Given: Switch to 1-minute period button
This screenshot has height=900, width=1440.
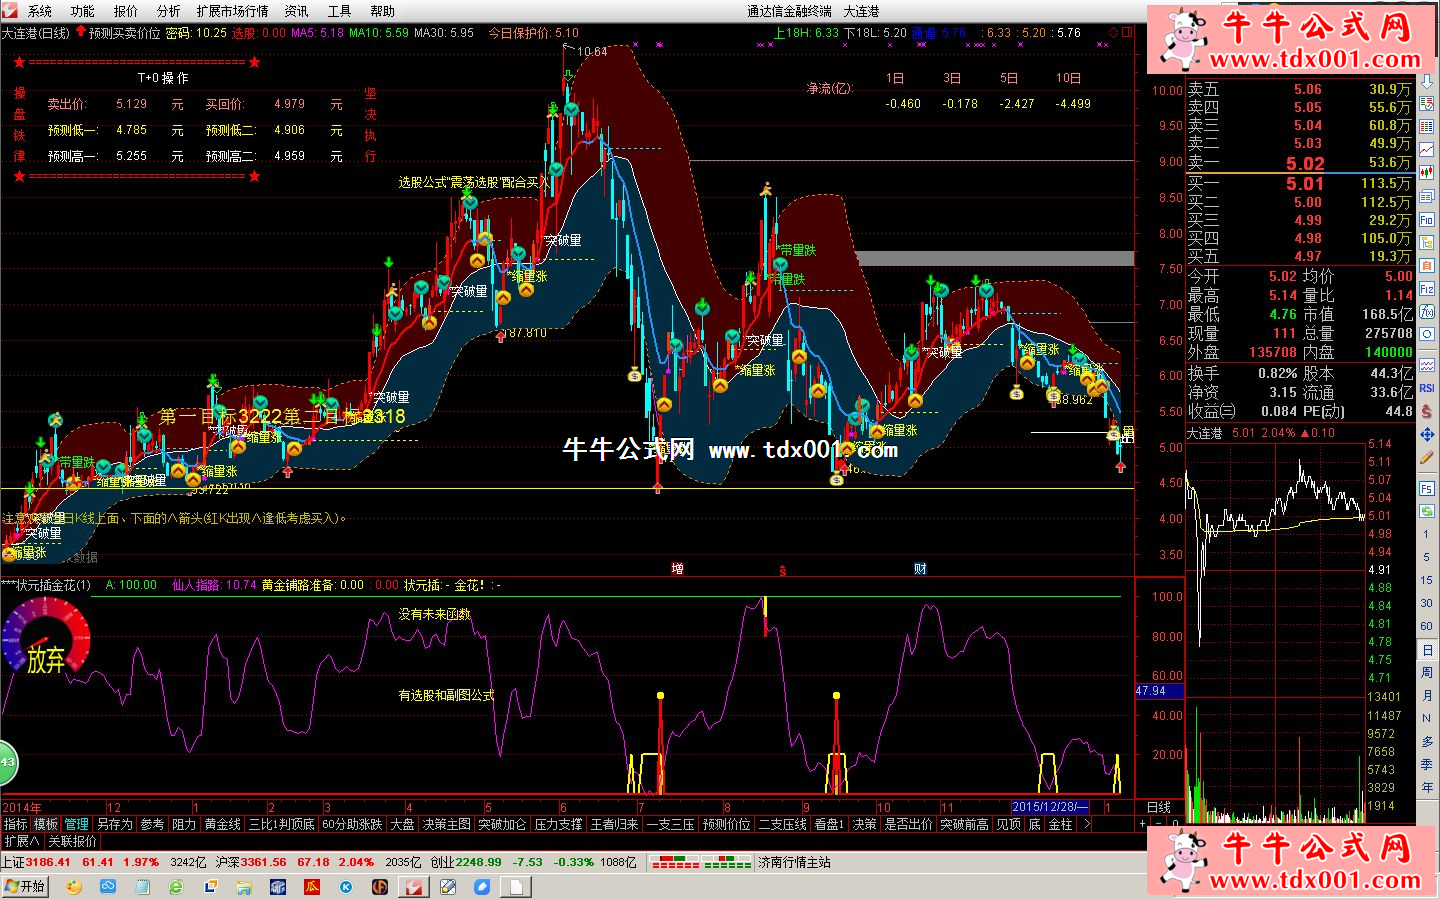Looking at the screenshot, I should (x=1427, y=534).
